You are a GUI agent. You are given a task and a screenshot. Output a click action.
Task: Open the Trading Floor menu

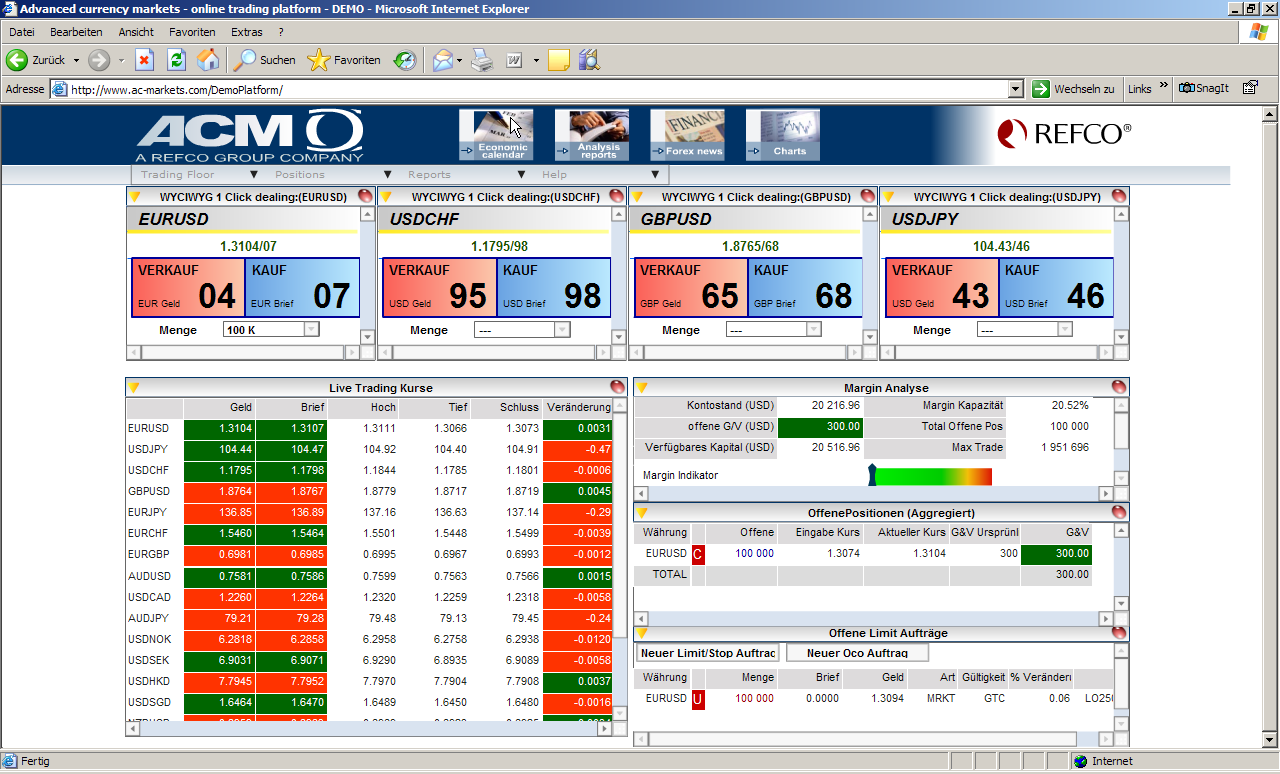[177, 175]
